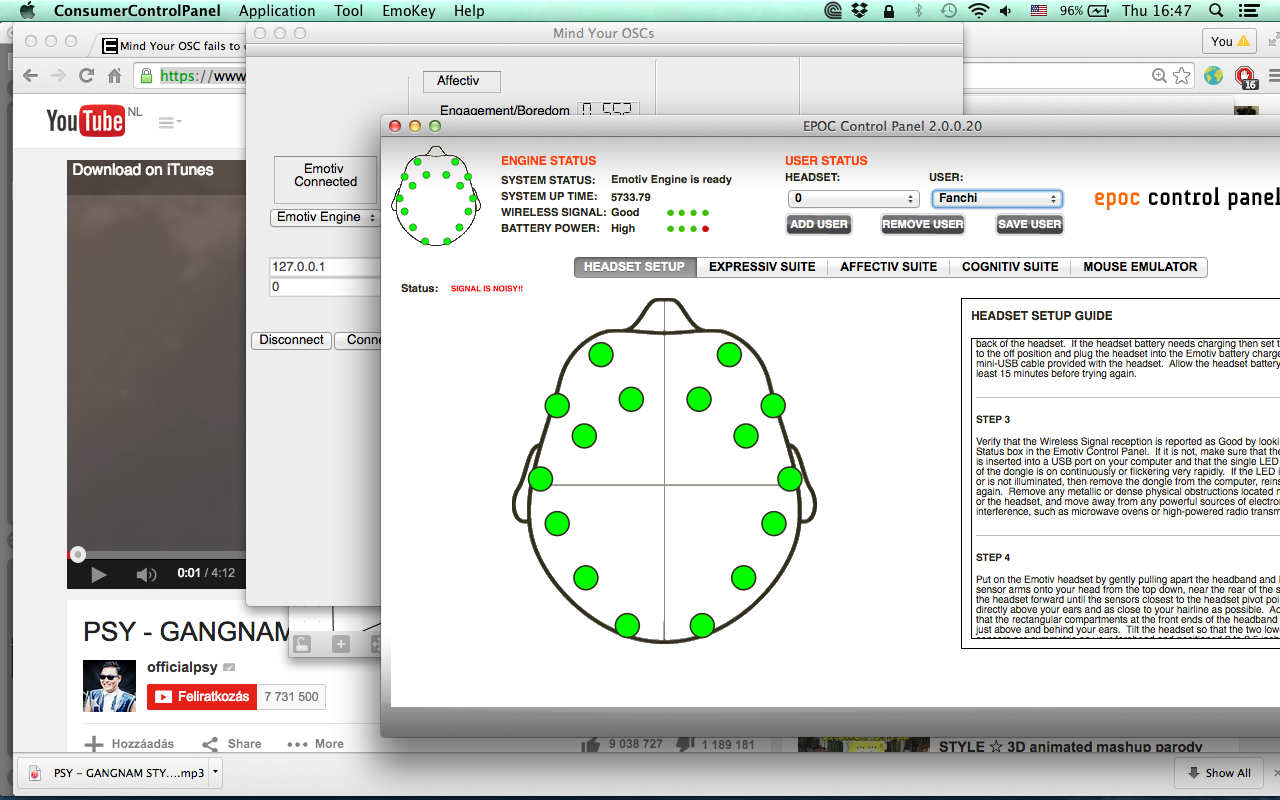Click the globe extension icon in Chrome

1213,76
